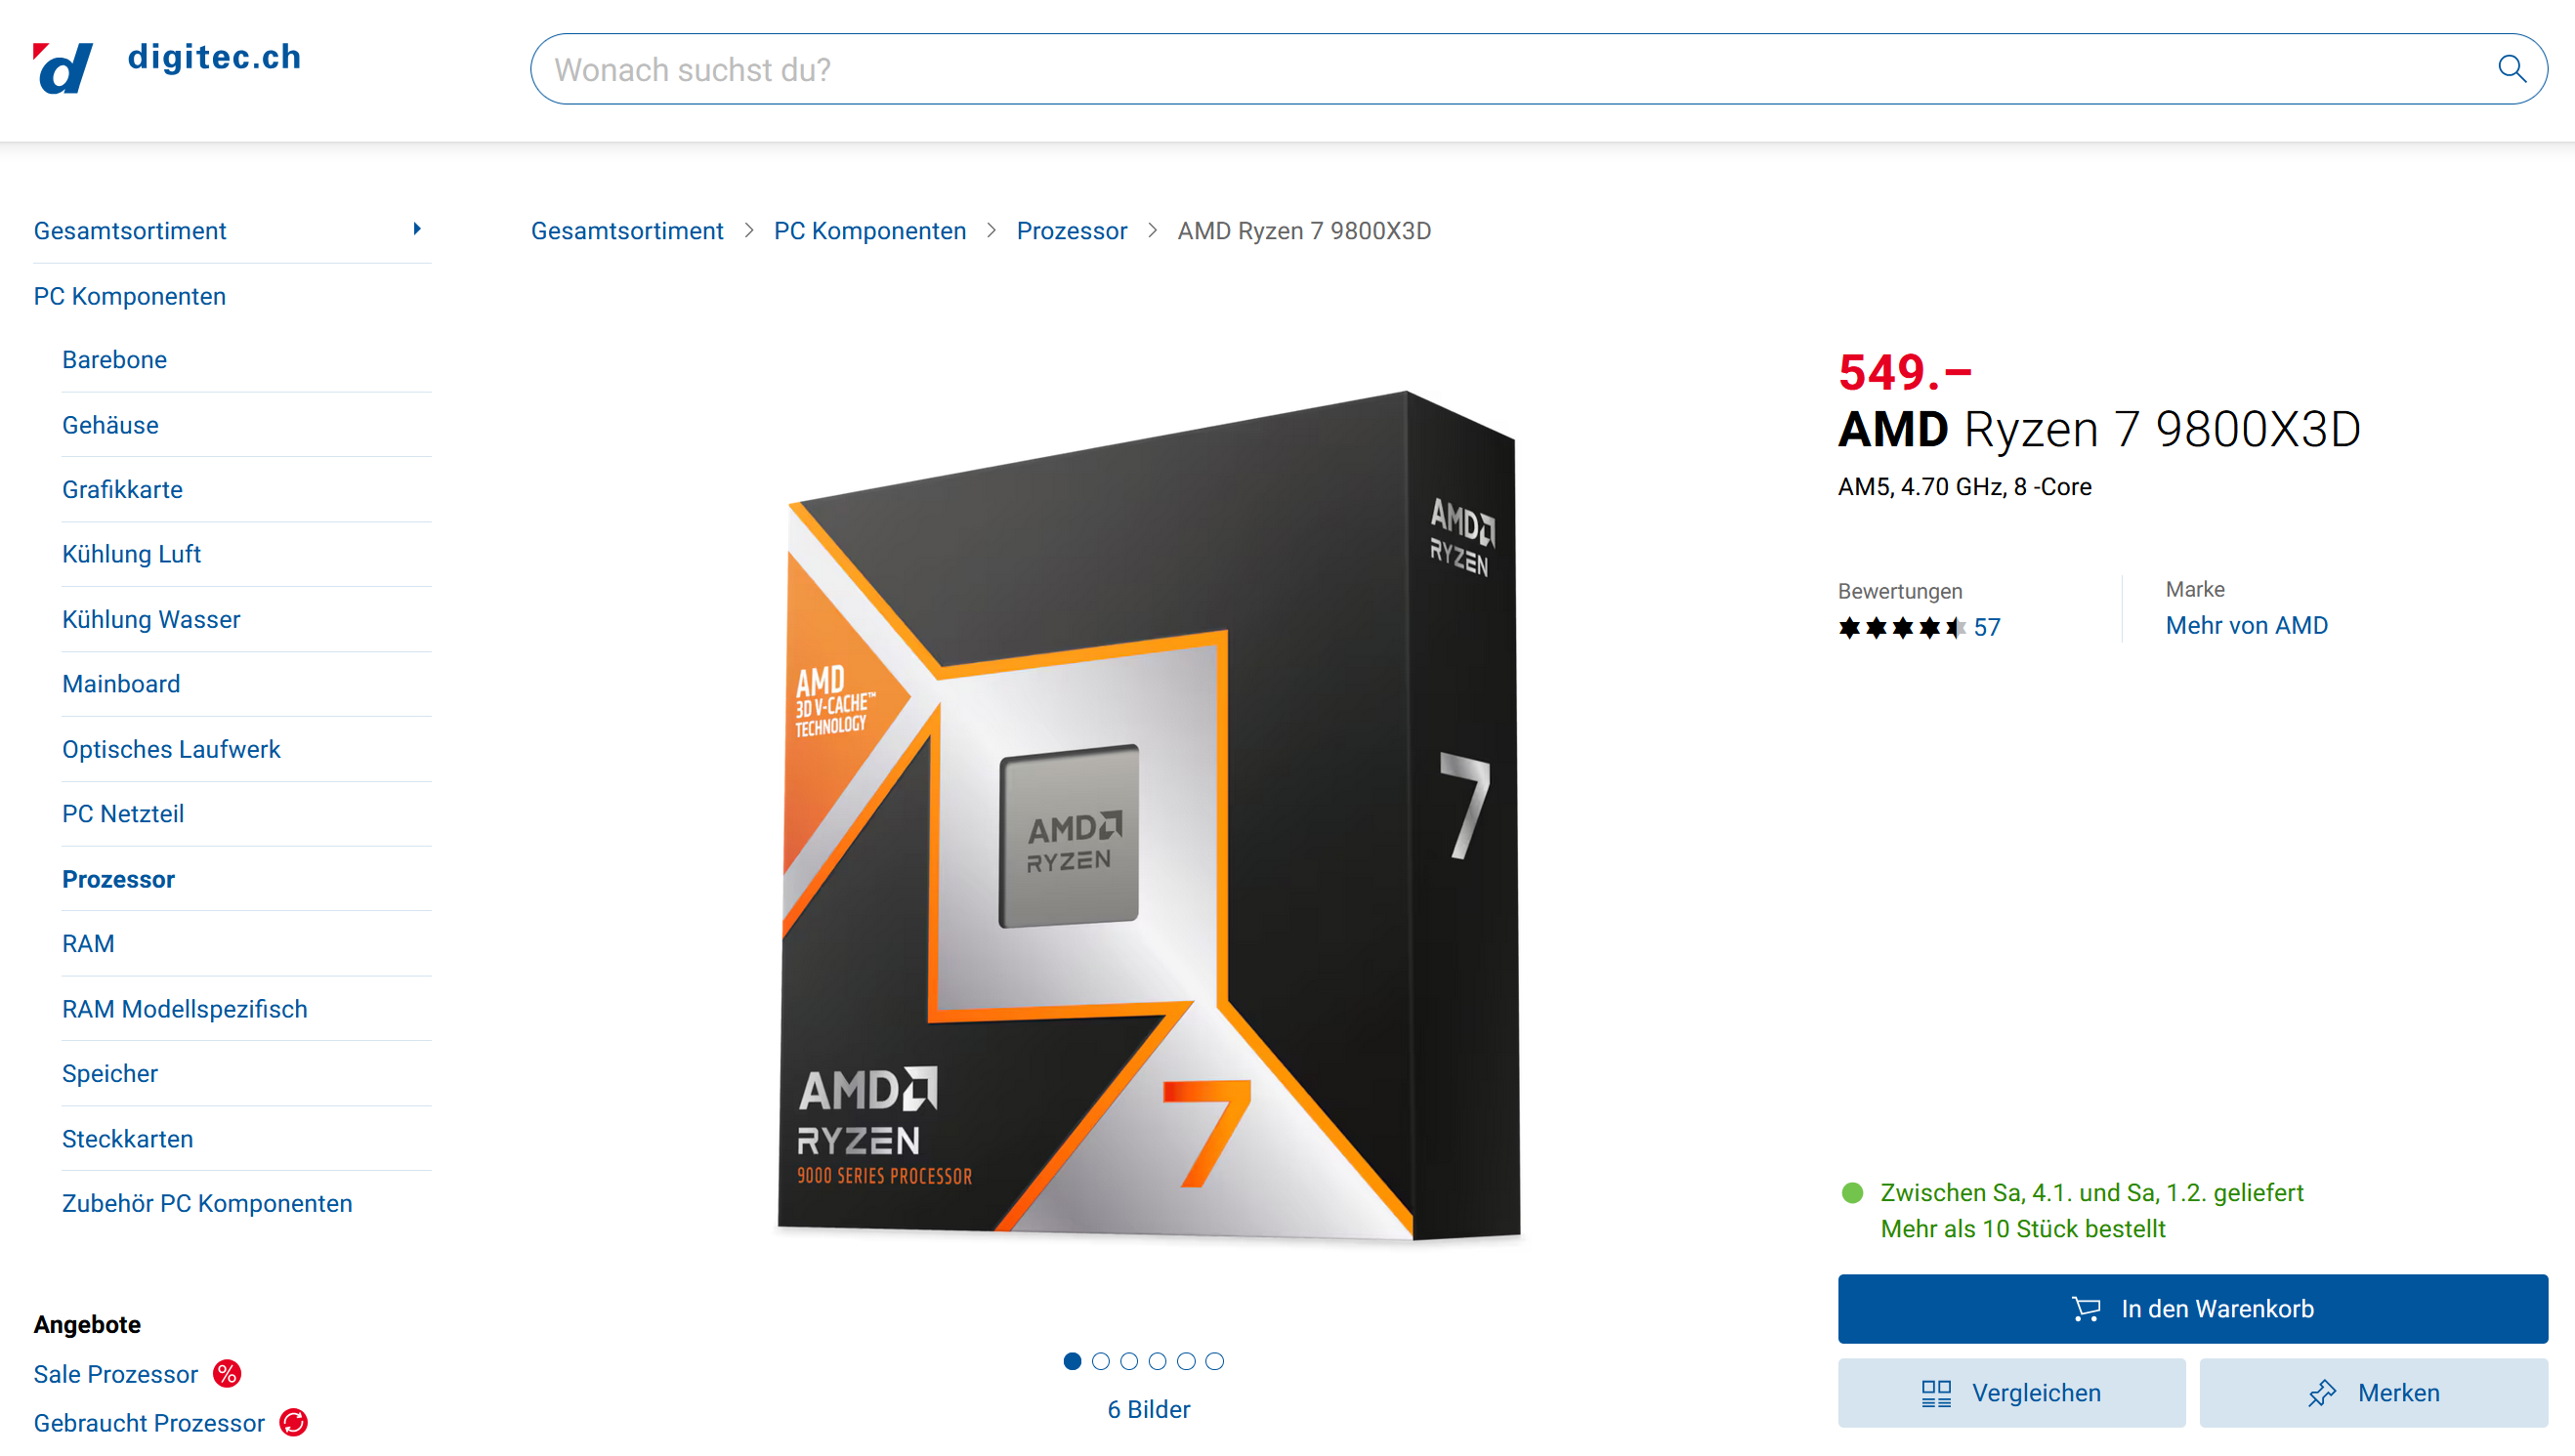Open PC Komponenten in the sidebar

click(130, 296)
